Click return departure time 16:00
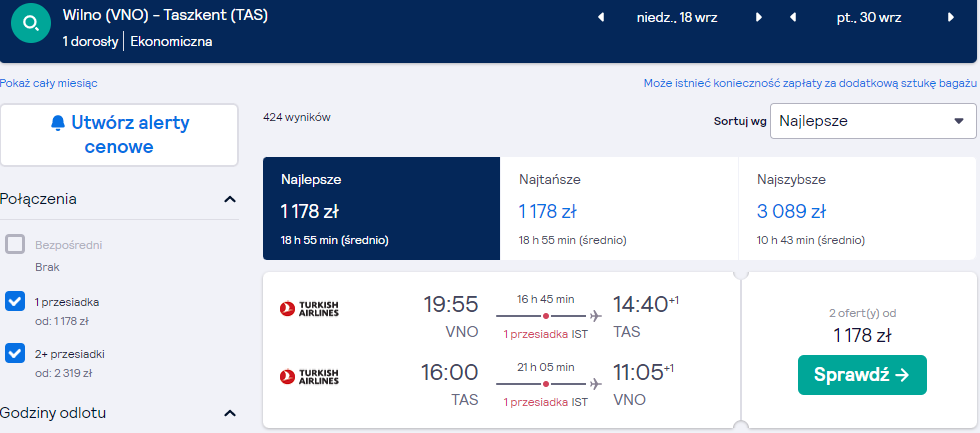Screen dimensions: 980x433 [x=450, y=372]
